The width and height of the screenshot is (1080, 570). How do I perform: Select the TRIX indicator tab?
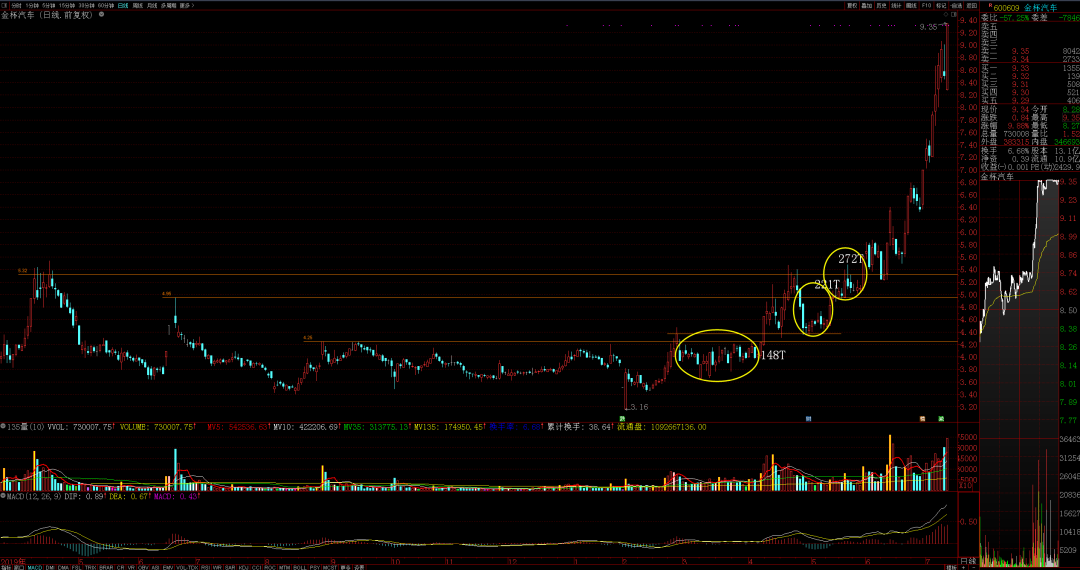[x=90, y=567]
